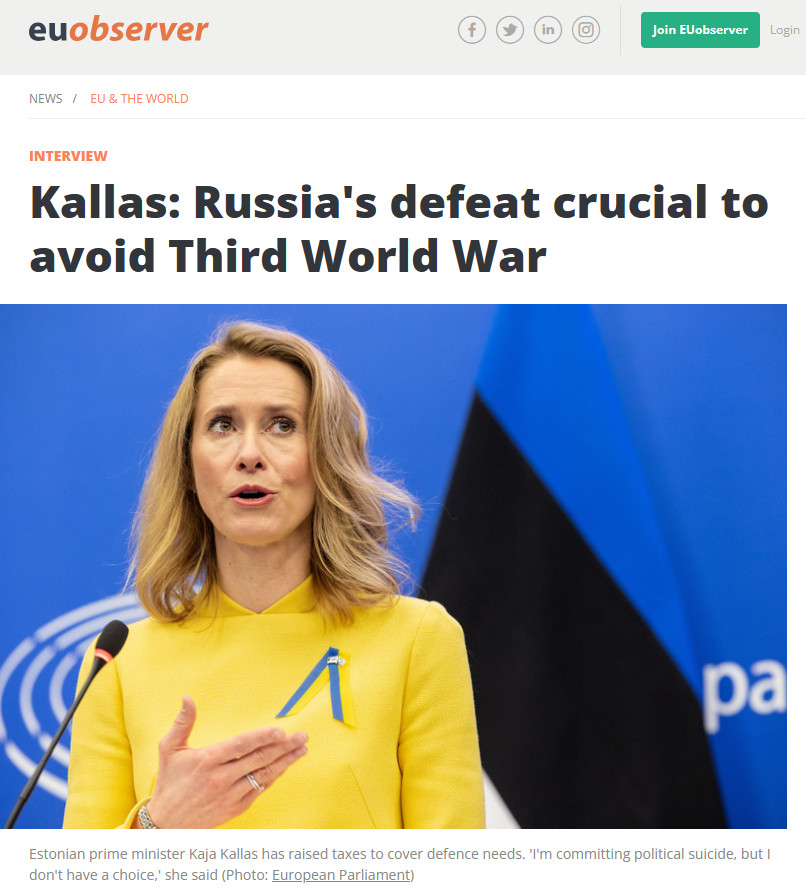Navigate to the NEWS breadcrumb

(45, 99)
